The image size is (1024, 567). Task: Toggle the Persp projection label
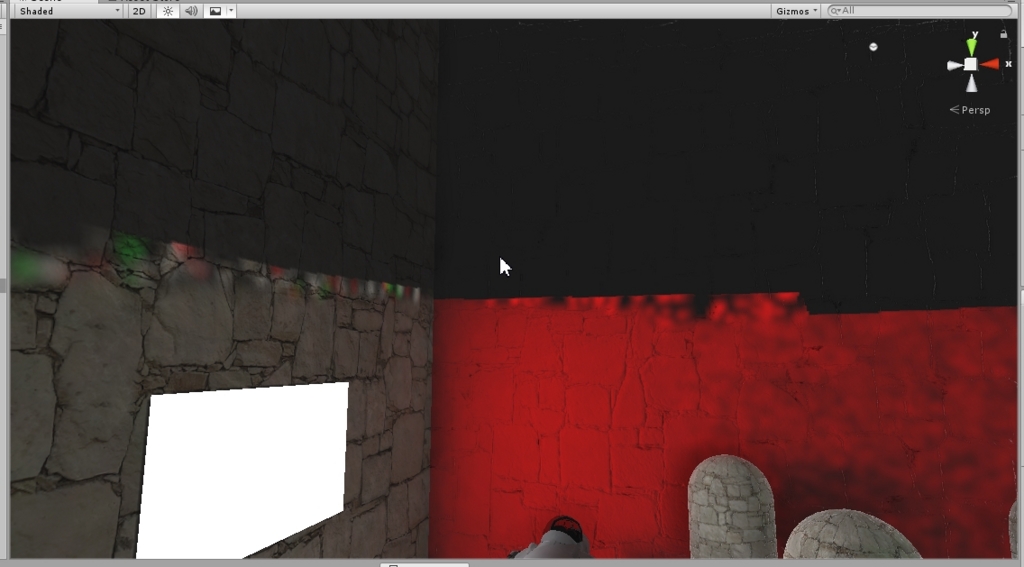[970, 110]
